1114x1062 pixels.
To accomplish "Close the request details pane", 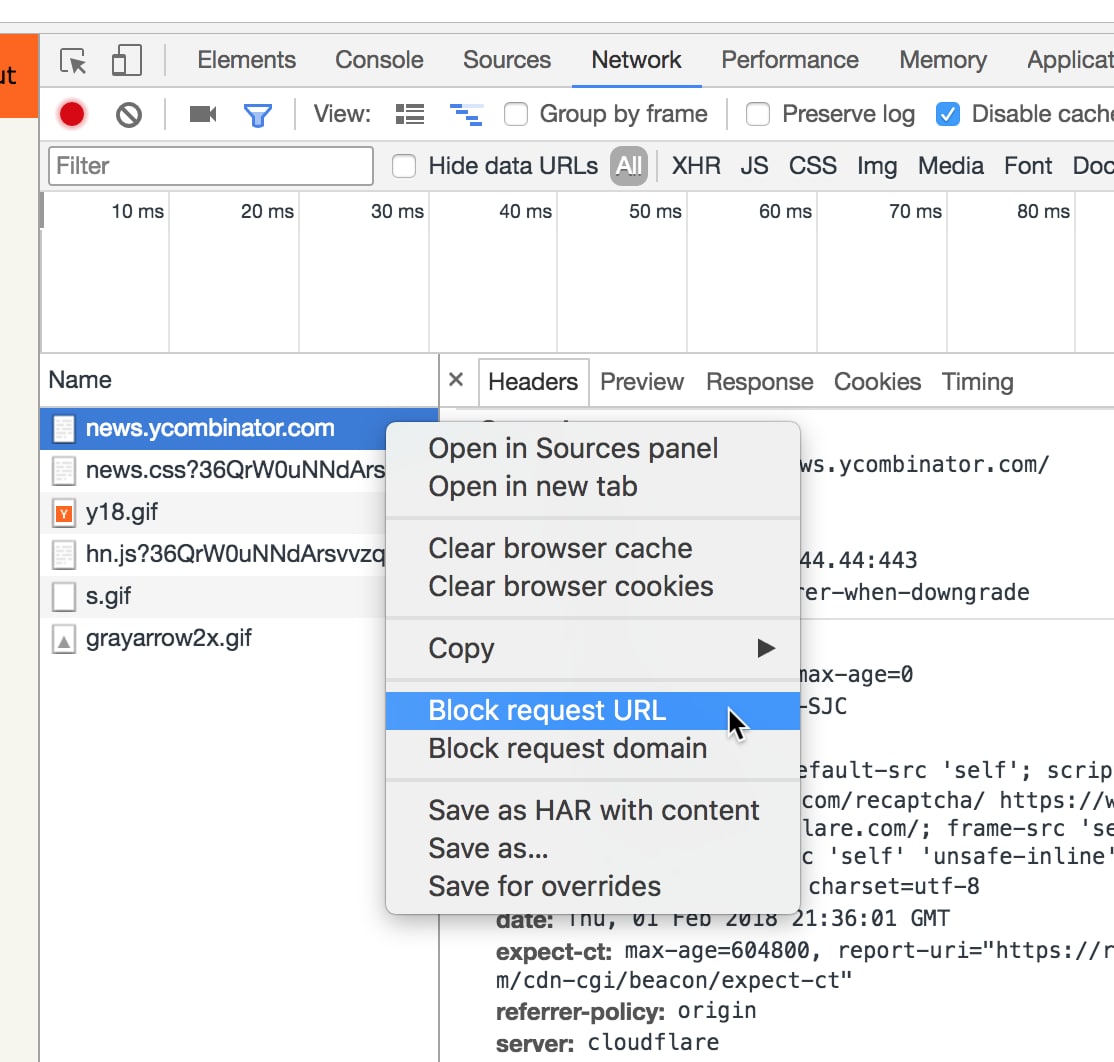I will [456, 380].
